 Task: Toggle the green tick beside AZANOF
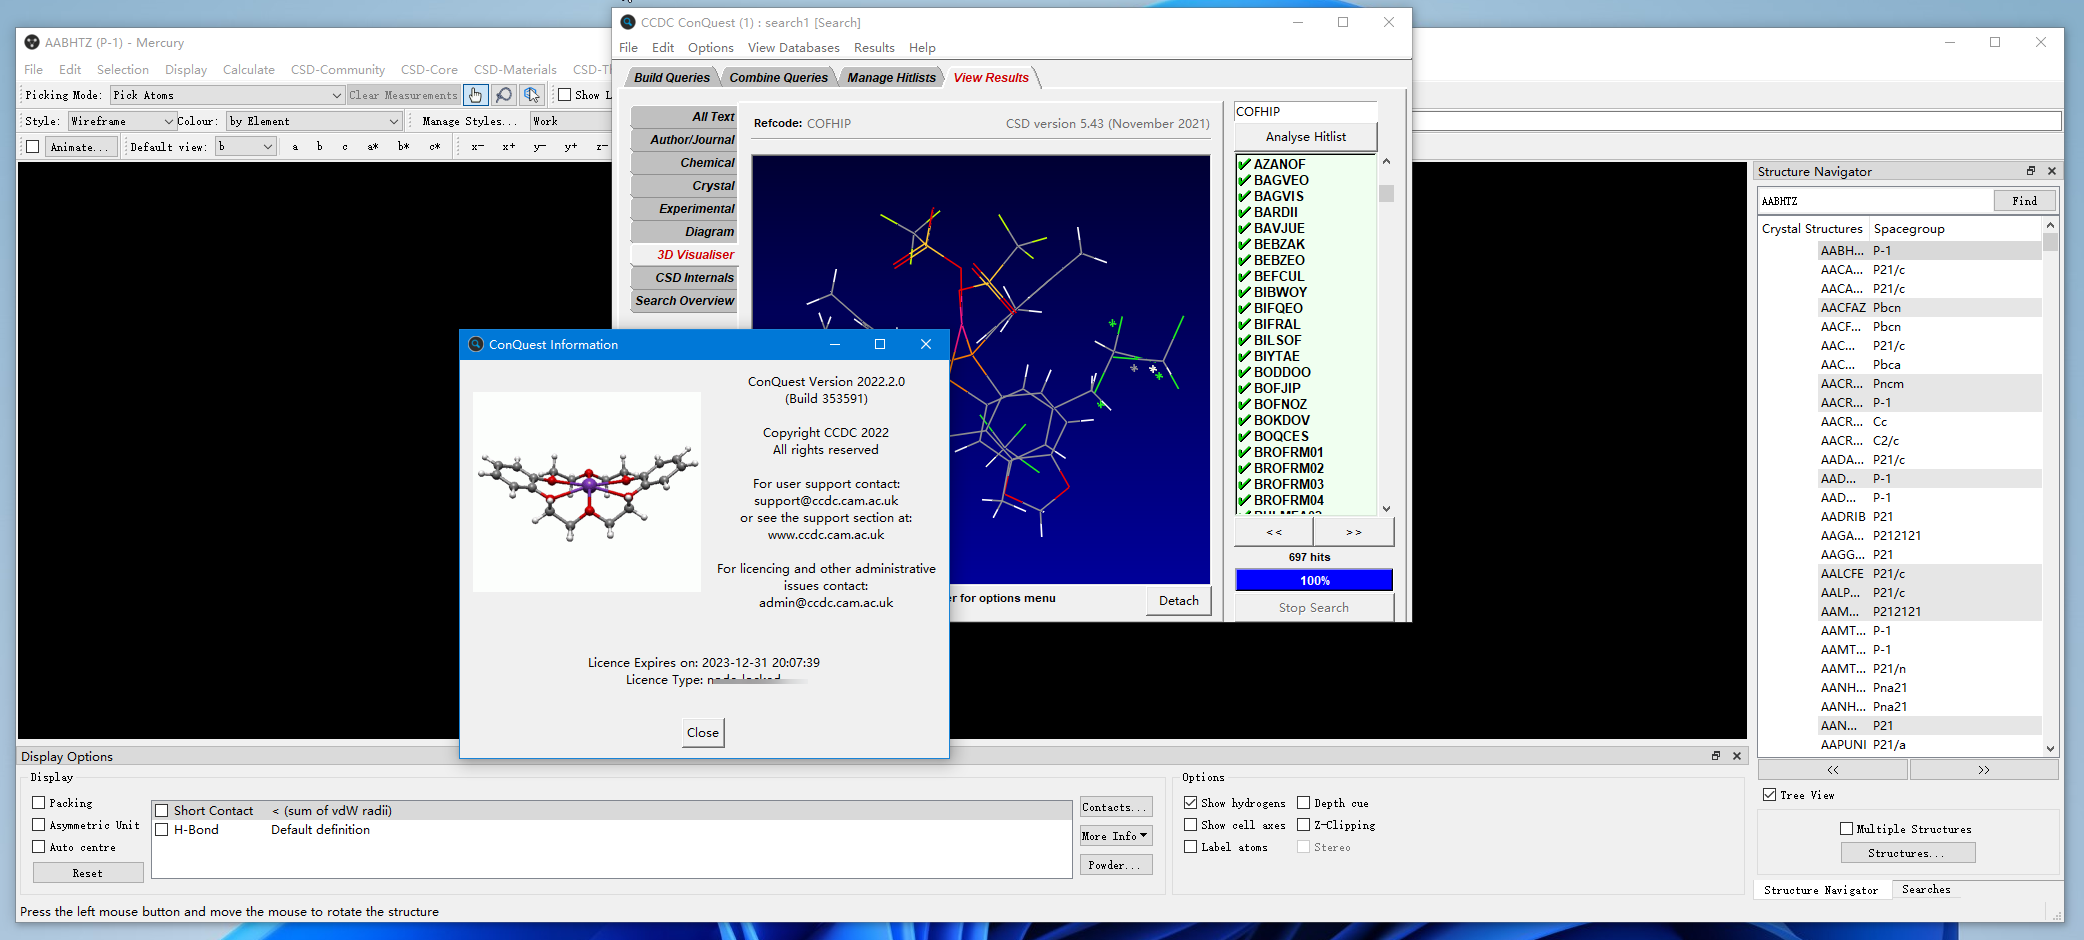1245,164
